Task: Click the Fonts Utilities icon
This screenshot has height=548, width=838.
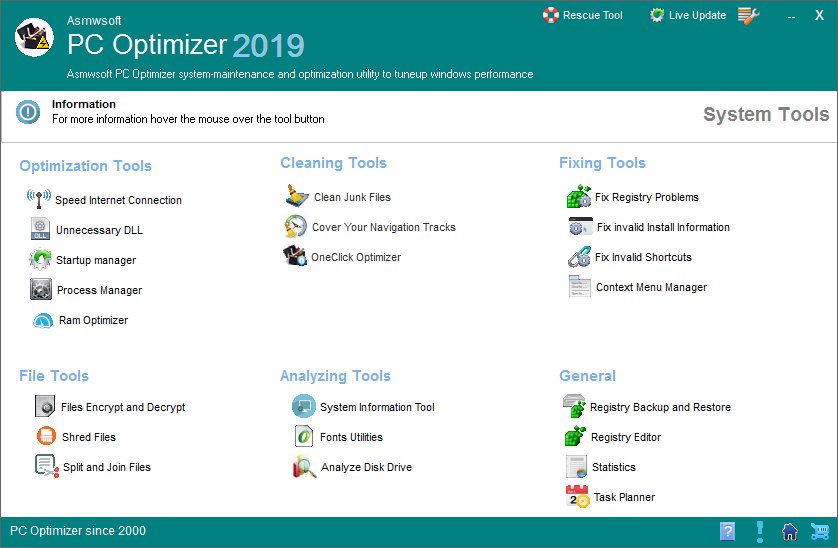Action: click(x=304, y=436)
